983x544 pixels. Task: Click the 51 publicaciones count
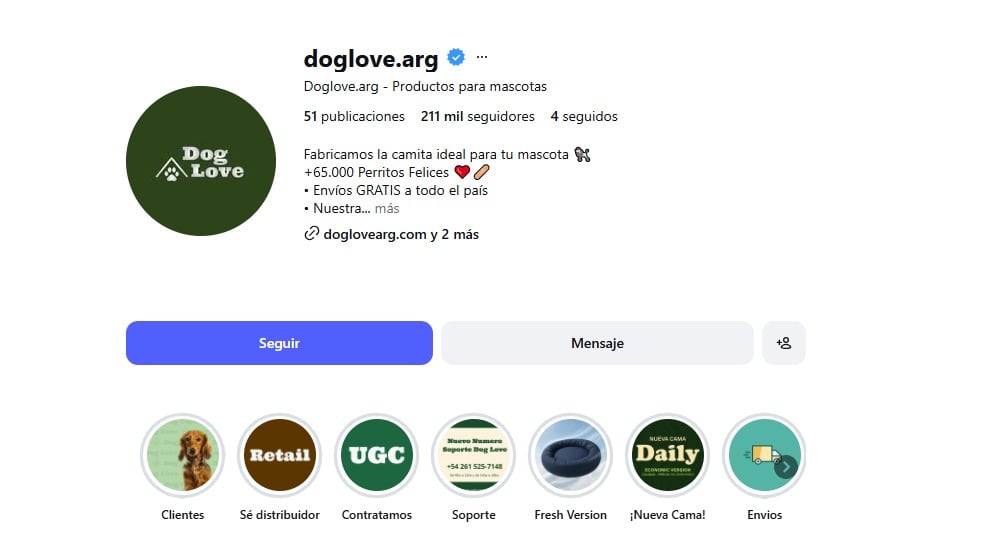pos(354,116)
